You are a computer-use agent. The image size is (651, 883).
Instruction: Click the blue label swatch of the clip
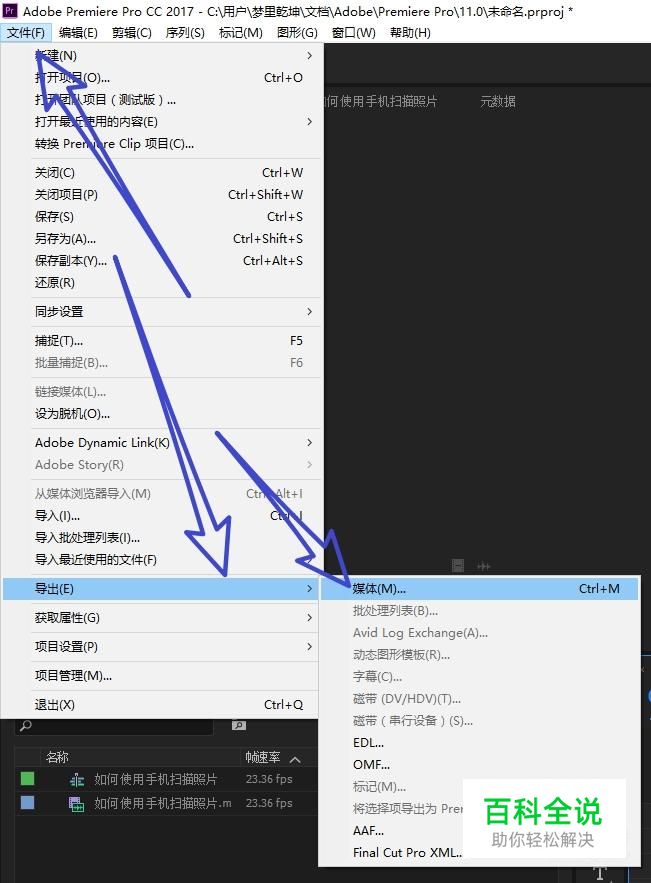(27, 802)
